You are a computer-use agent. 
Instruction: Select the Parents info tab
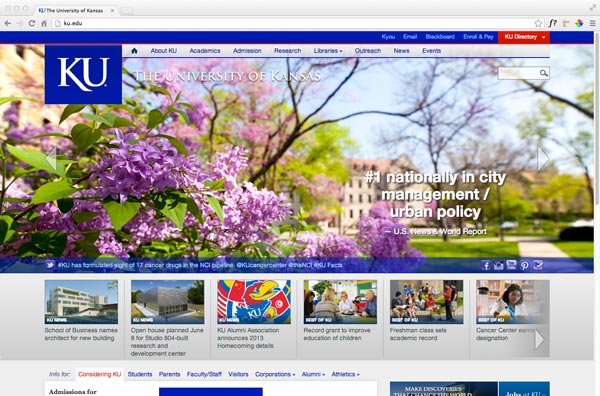coord(170,374)
